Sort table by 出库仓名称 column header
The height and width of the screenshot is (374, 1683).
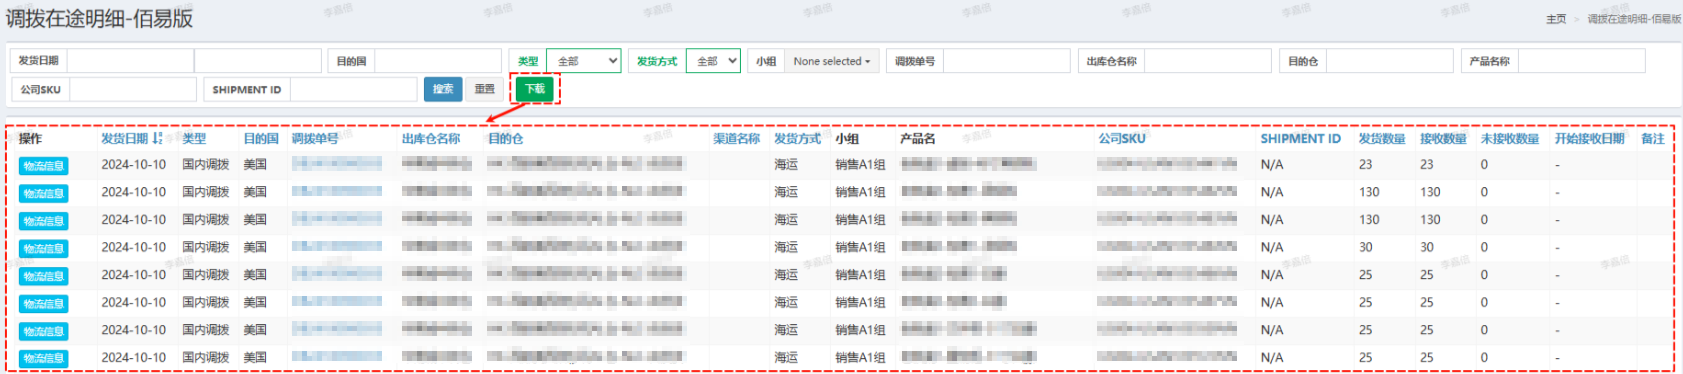tap(431, 139)
